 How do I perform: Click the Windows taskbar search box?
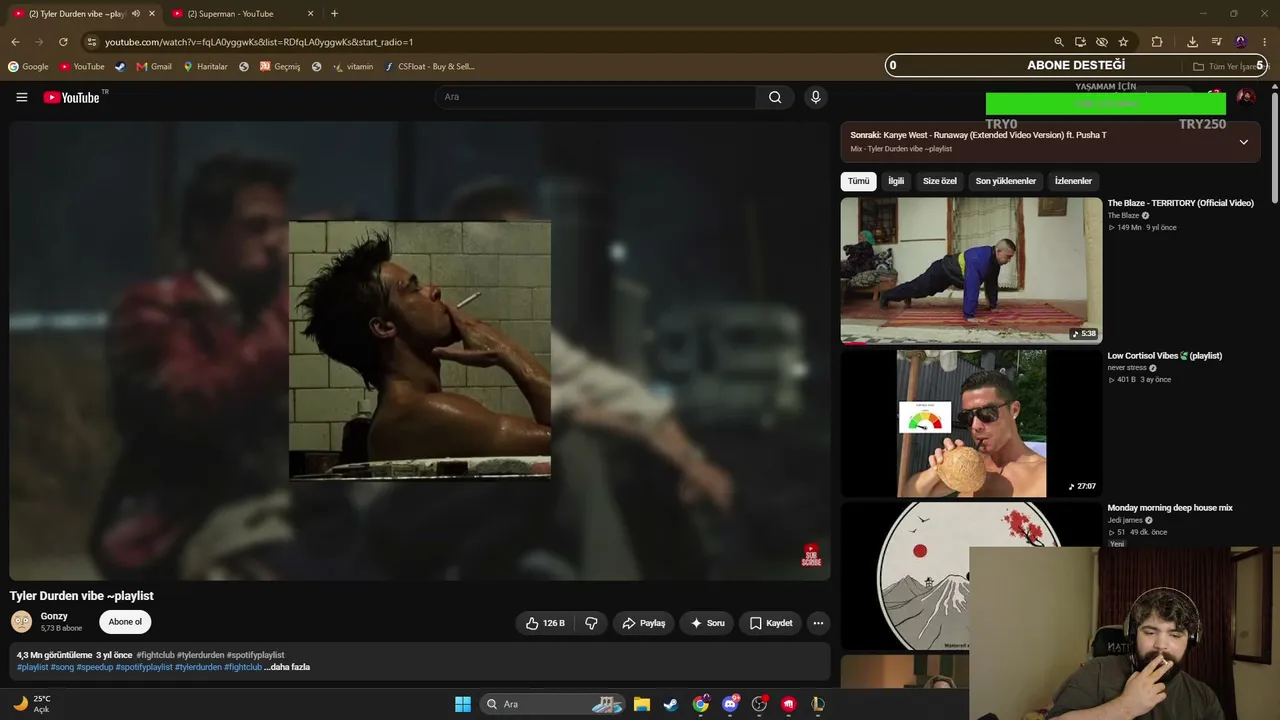(x=552, y=704)
